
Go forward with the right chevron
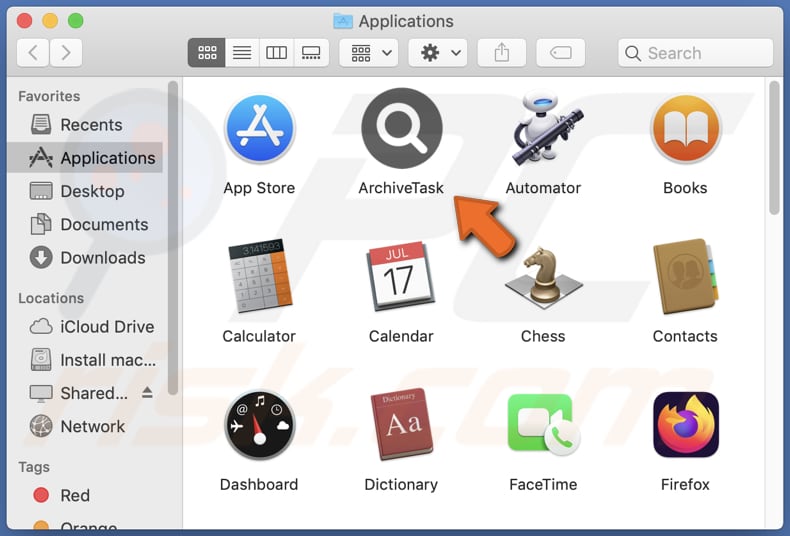(x=66, y=52)
